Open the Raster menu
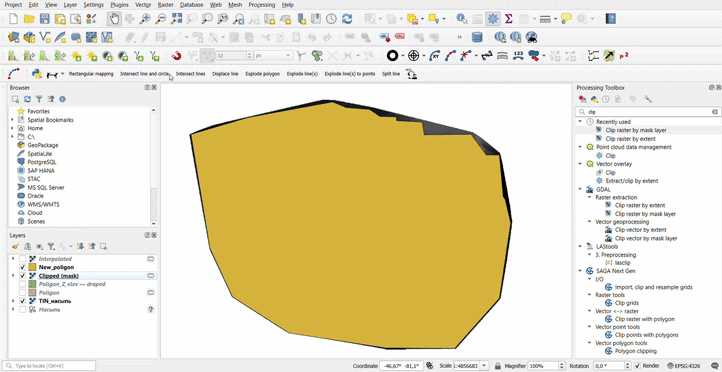Screen dimensions: 722x372 coord(165,5)
